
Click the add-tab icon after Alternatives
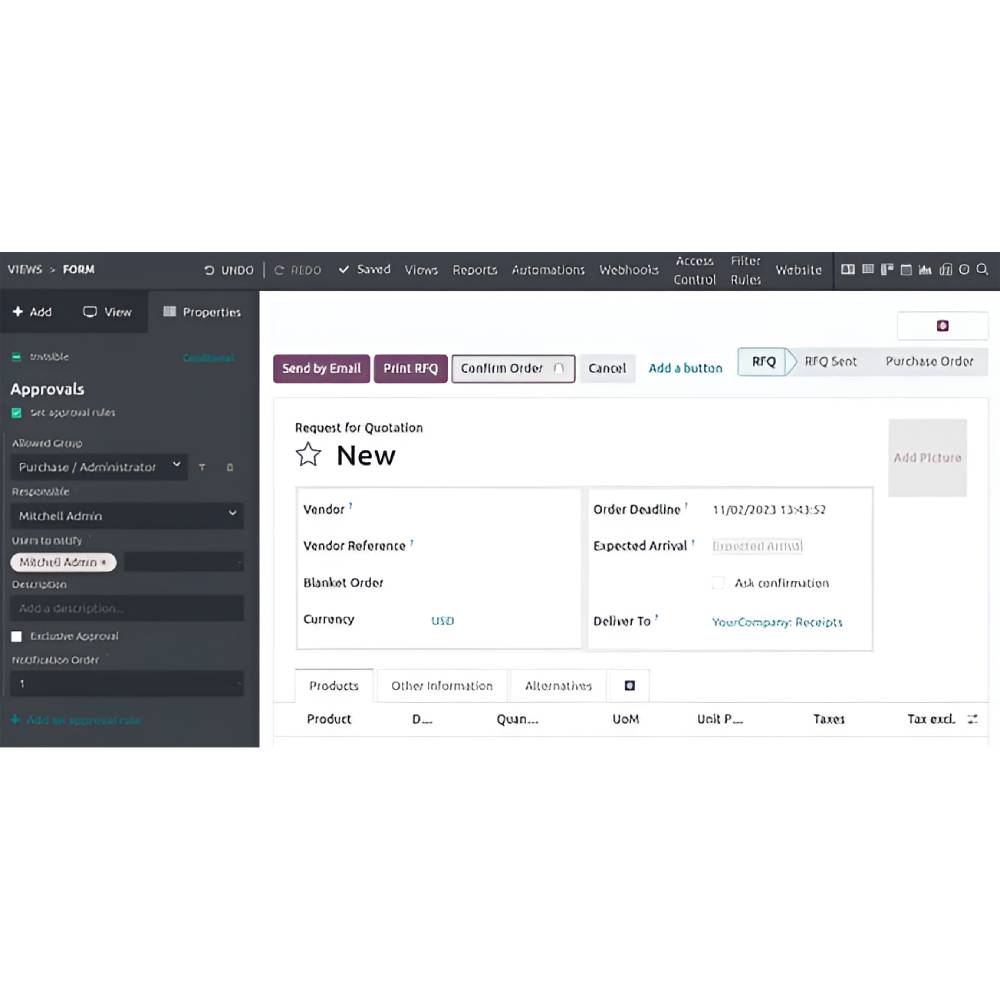click(629, 685)
